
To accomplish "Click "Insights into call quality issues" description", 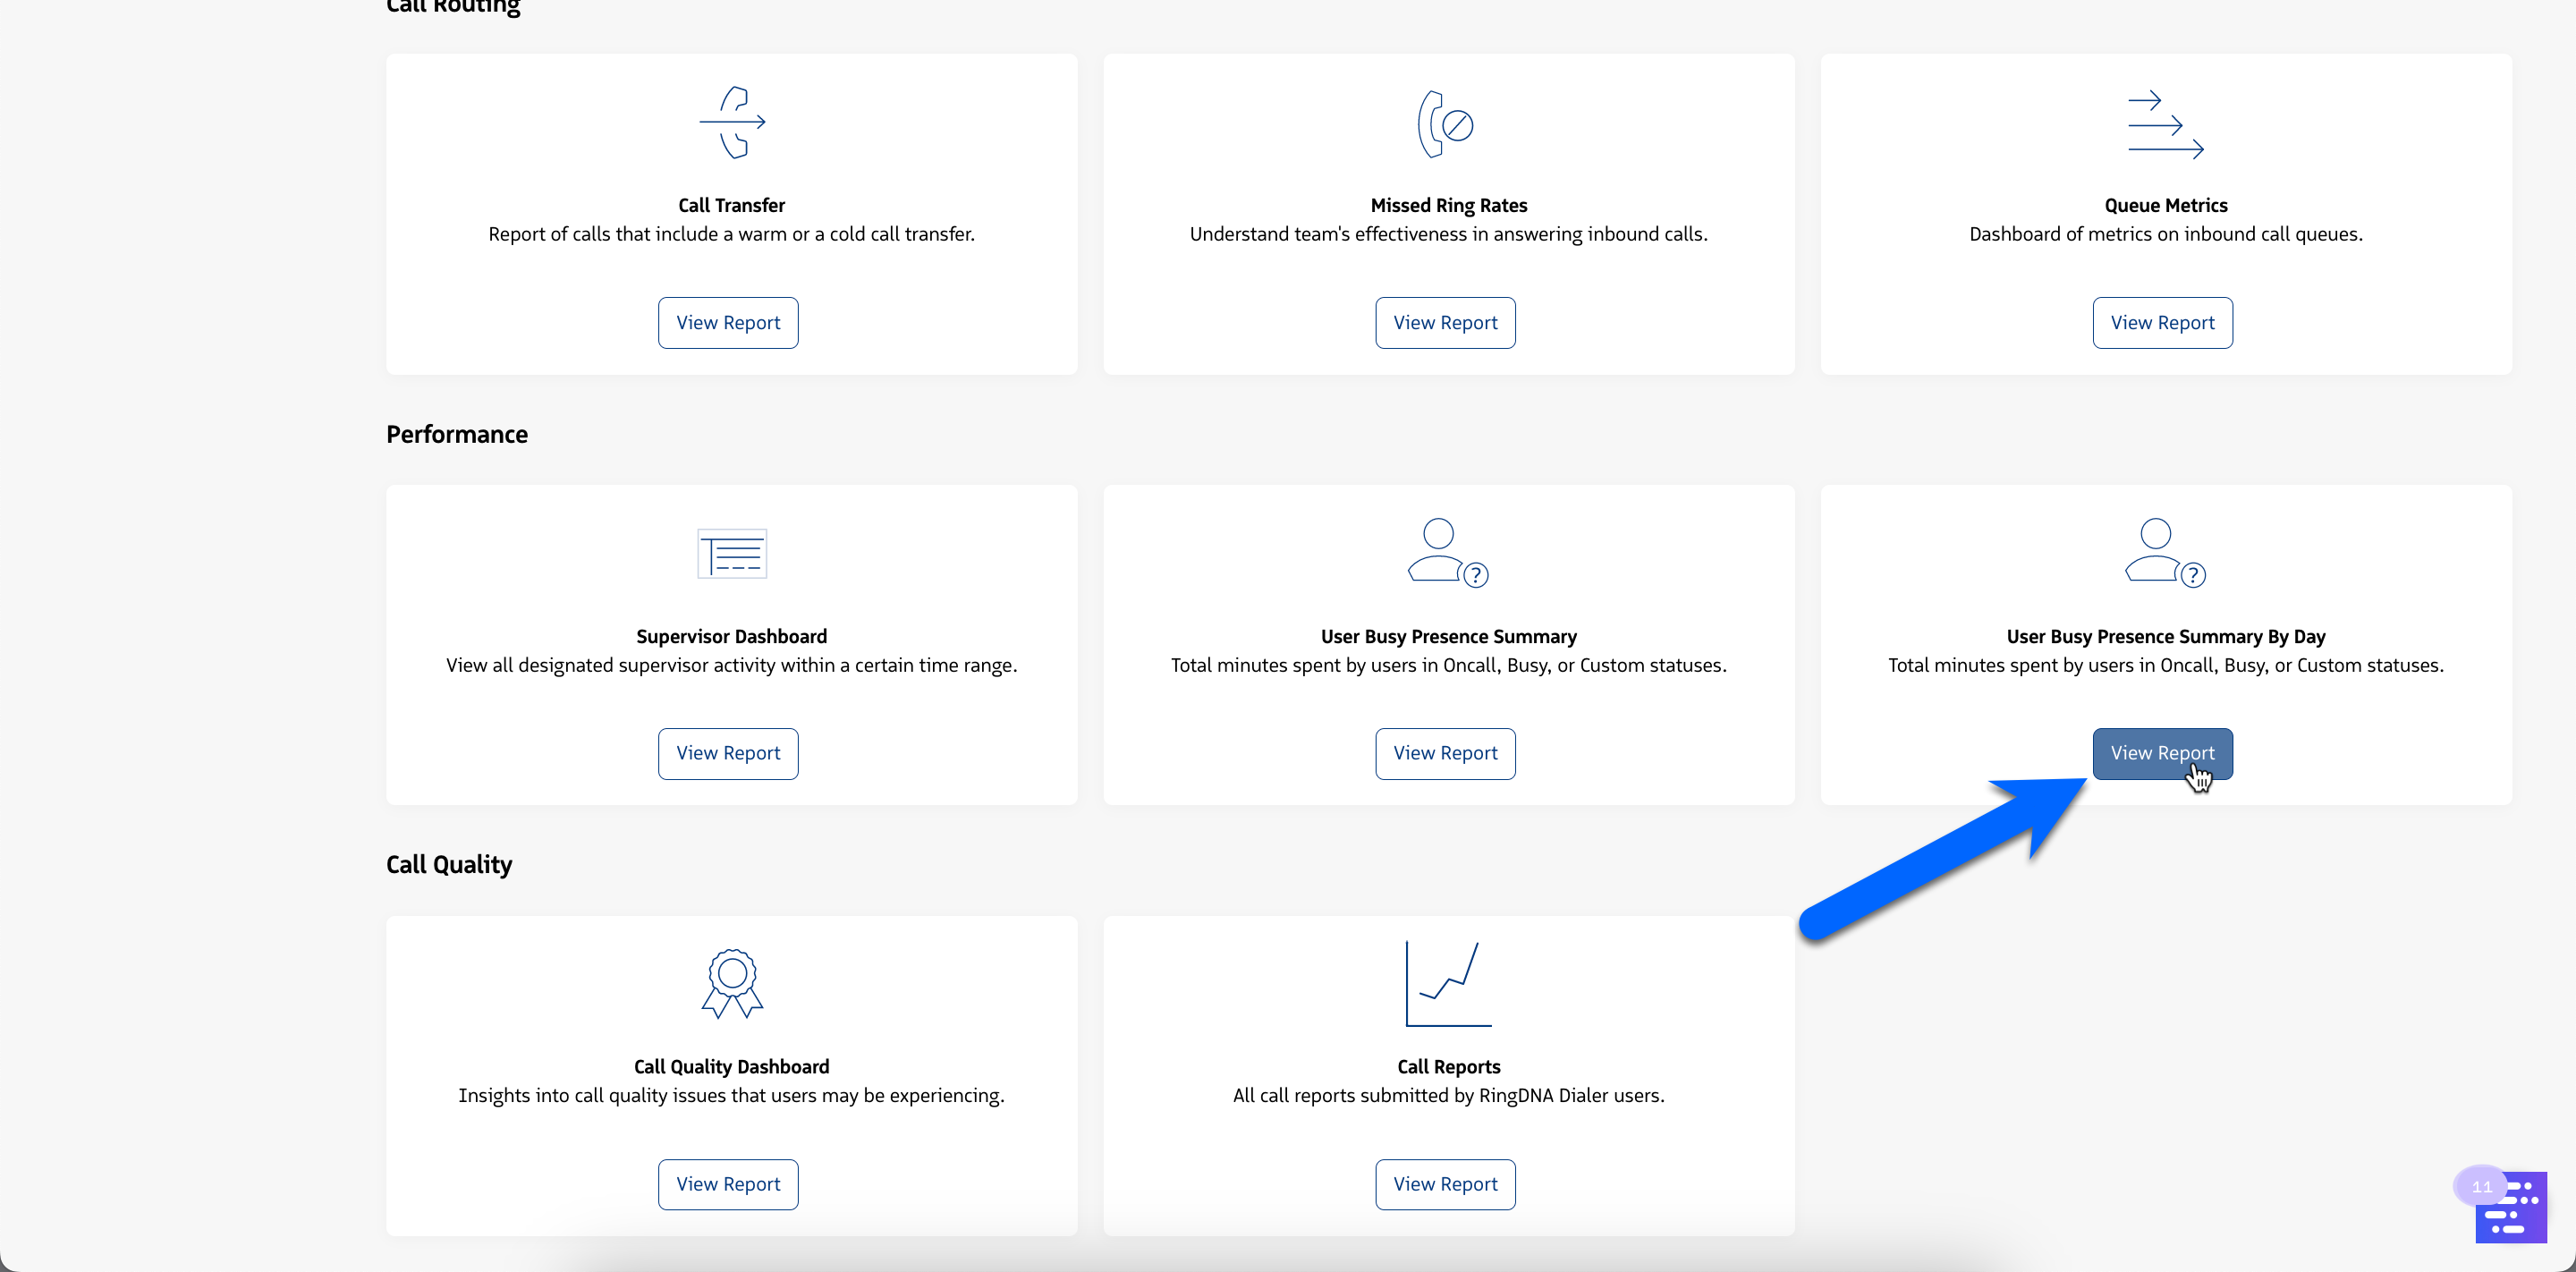I will (731, 1095).
